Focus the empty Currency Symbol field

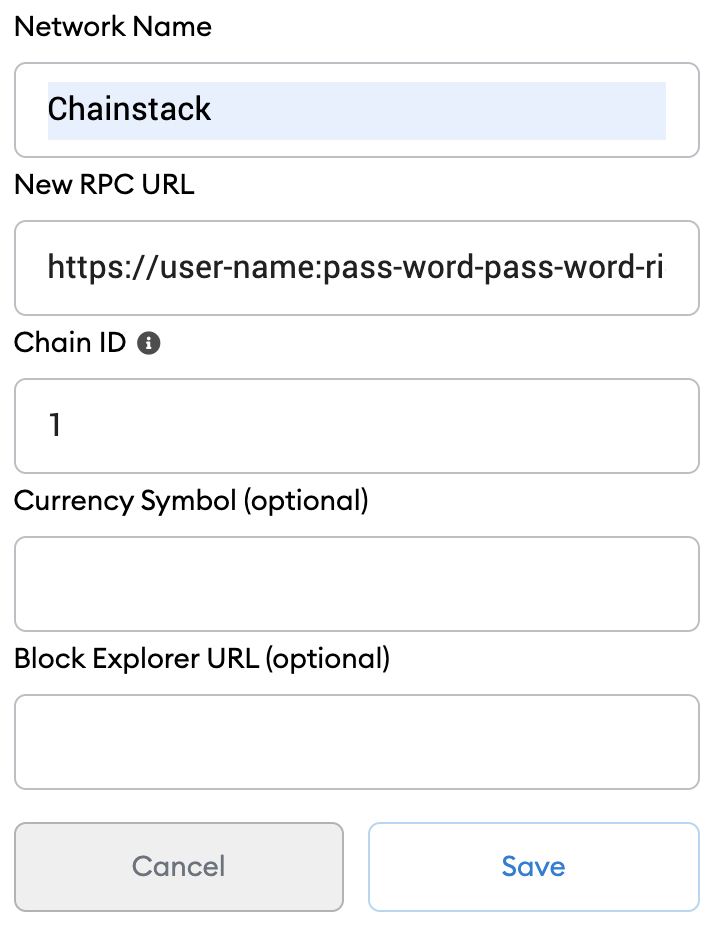click(x=357, y=584)
